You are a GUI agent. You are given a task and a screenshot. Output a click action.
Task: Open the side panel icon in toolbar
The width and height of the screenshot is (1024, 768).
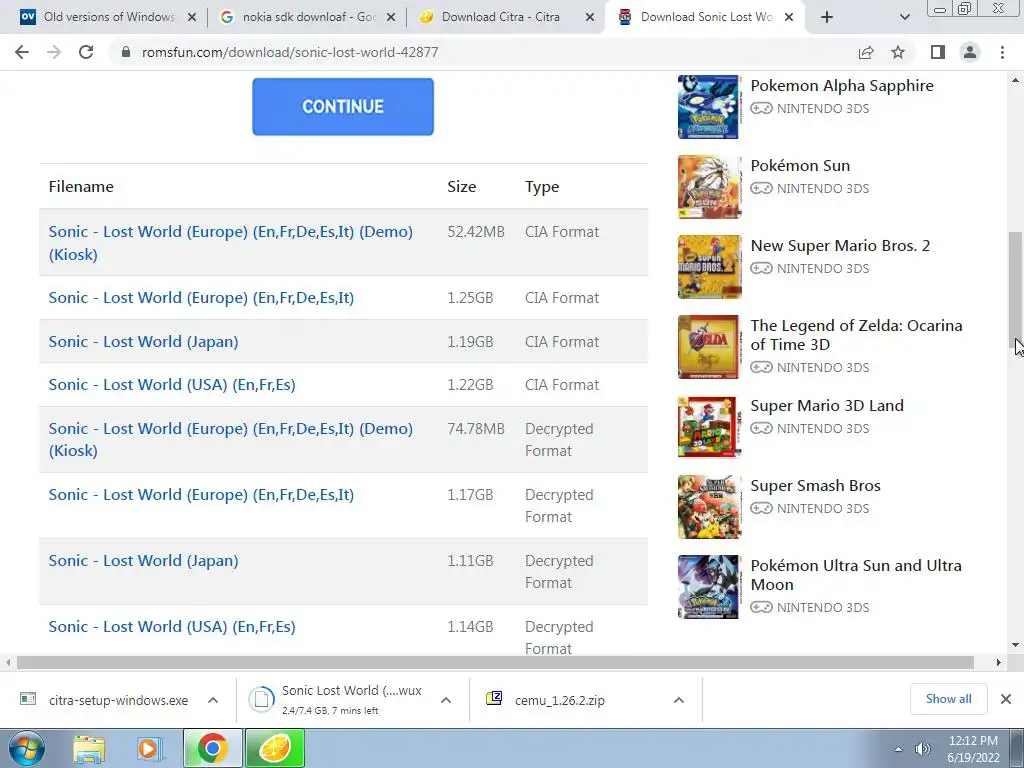938,52
